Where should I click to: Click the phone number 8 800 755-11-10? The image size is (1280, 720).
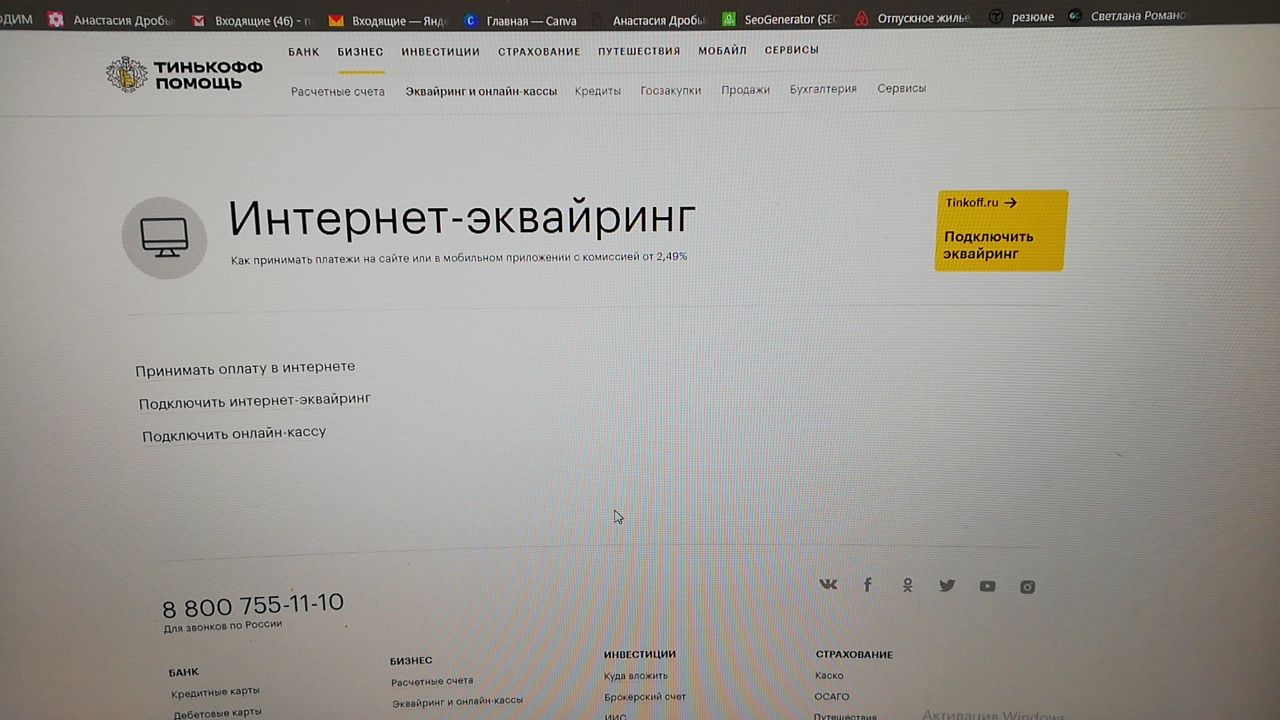(253, 605)
